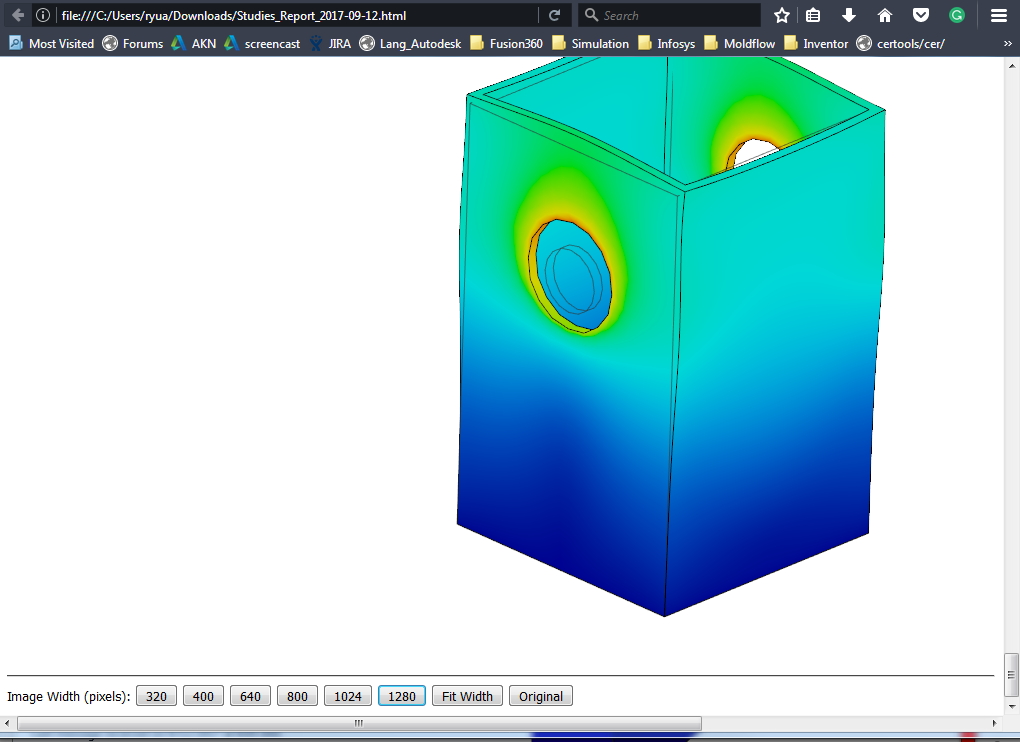Click the scroll up arrow
Screen dimensions: 1020x742
pyautogui.click(x=1011, y=65)
